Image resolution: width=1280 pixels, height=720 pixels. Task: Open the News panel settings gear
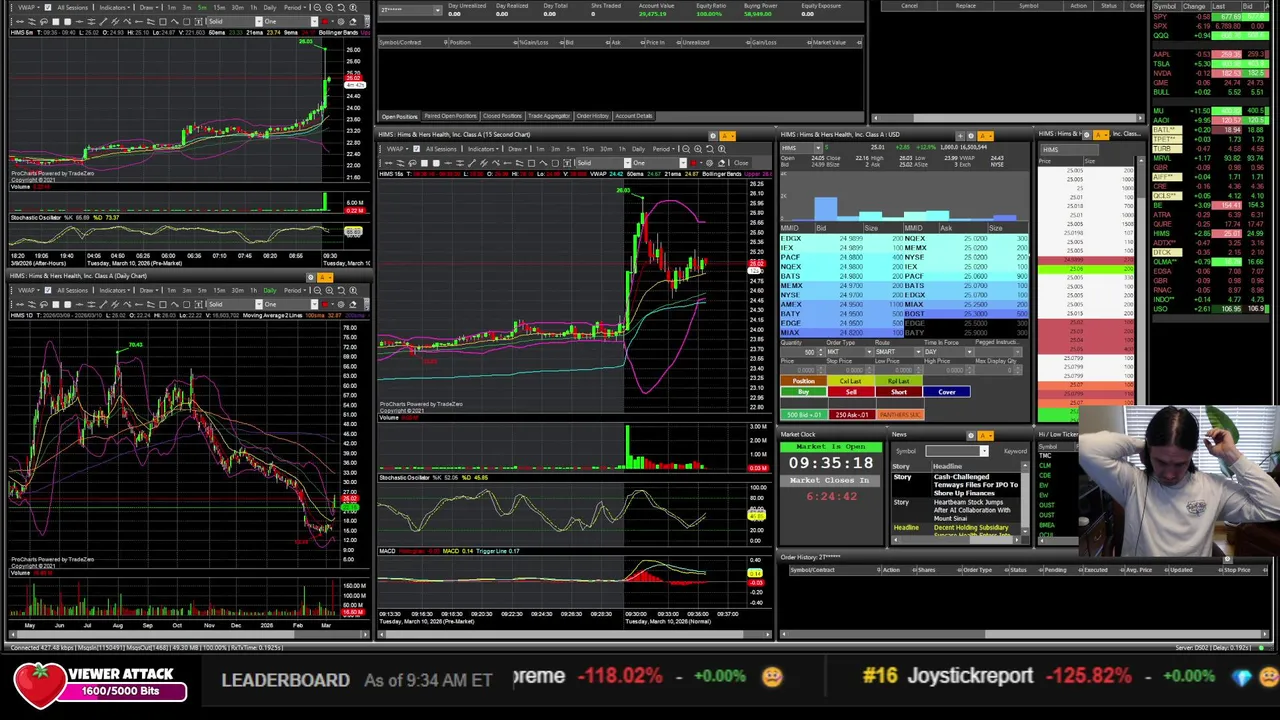[971, 436]
